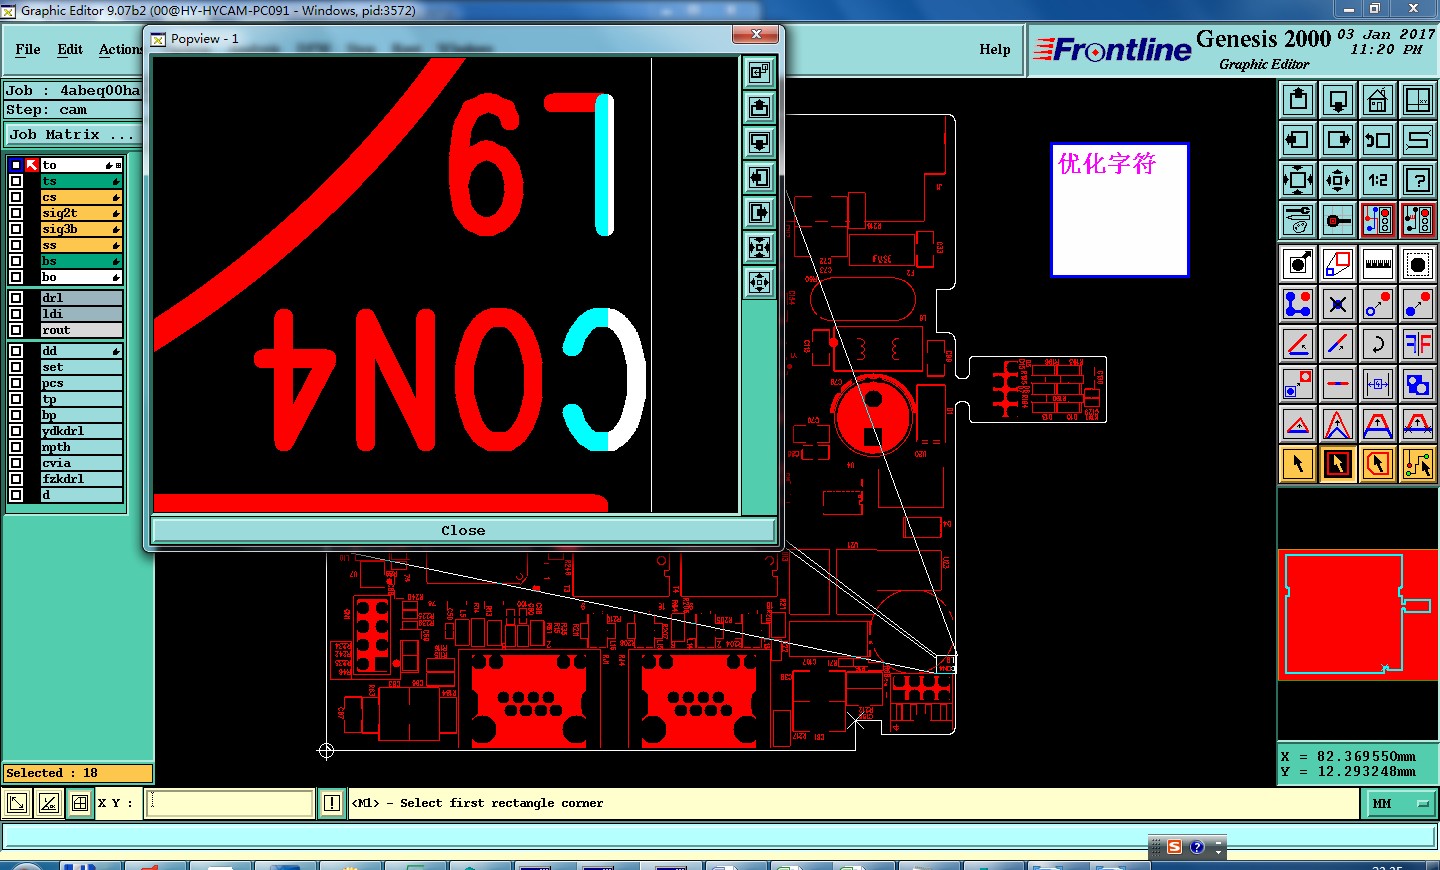Toggle display checkbox for layer dd
Viewport: 1440px width, 870px height.
[16, 351]
